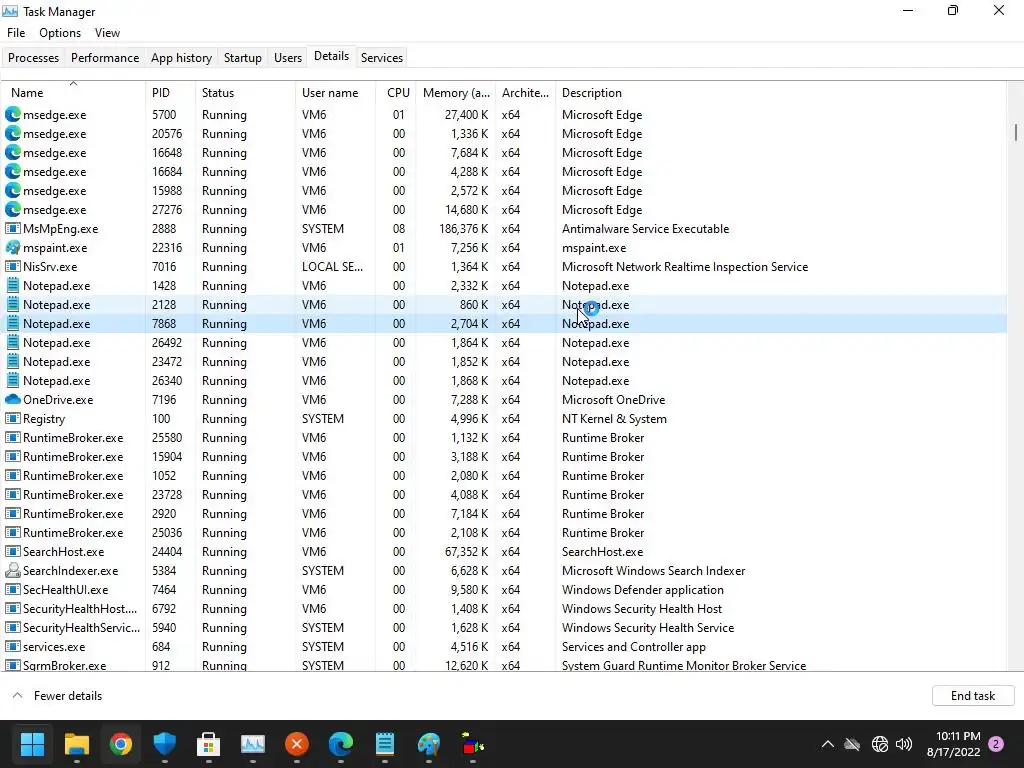Image resolution: width=1024 pixels, height=768 pixels.
Task: Click the colorful last taskbar app icon
Action: tap(473, 744)
